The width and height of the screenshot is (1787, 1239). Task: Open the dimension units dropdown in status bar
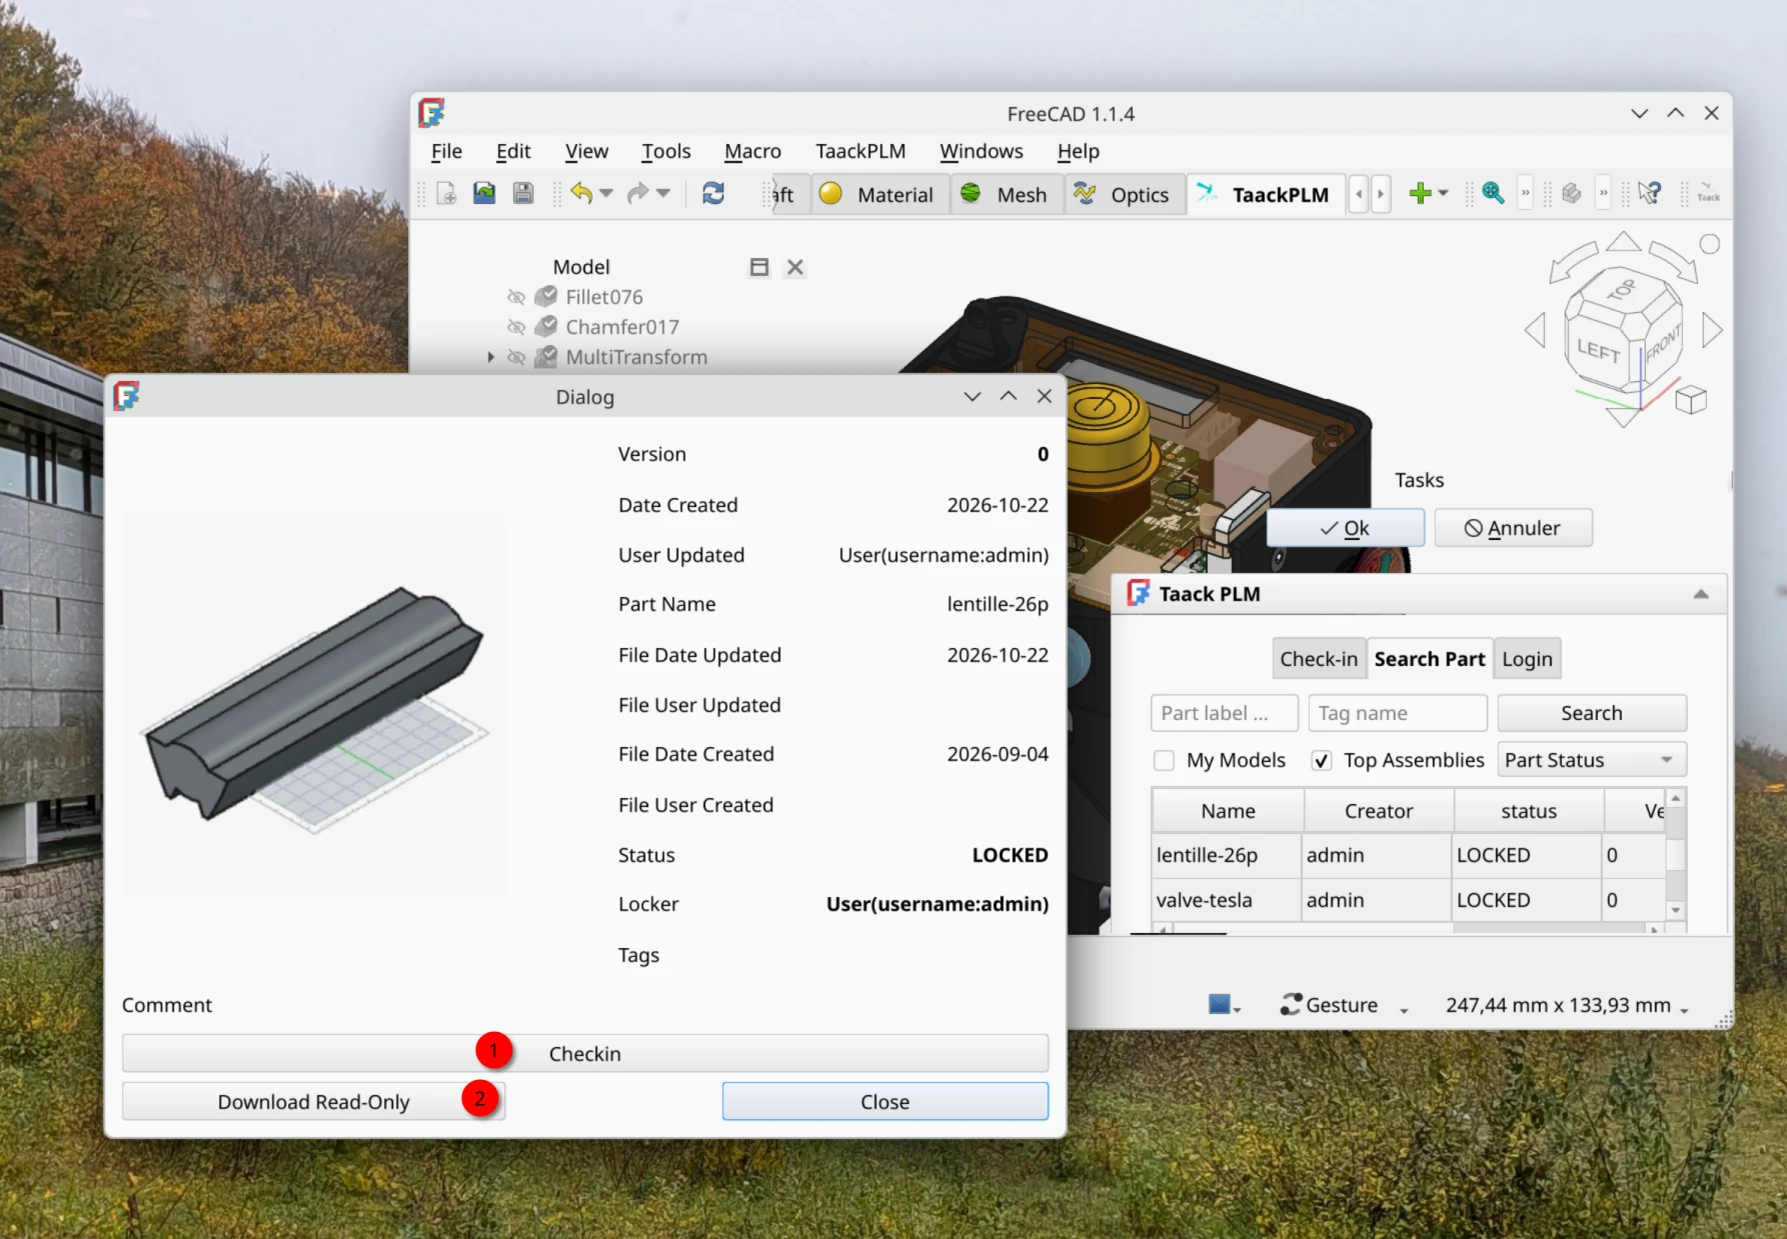(x=1684, y=1010)
